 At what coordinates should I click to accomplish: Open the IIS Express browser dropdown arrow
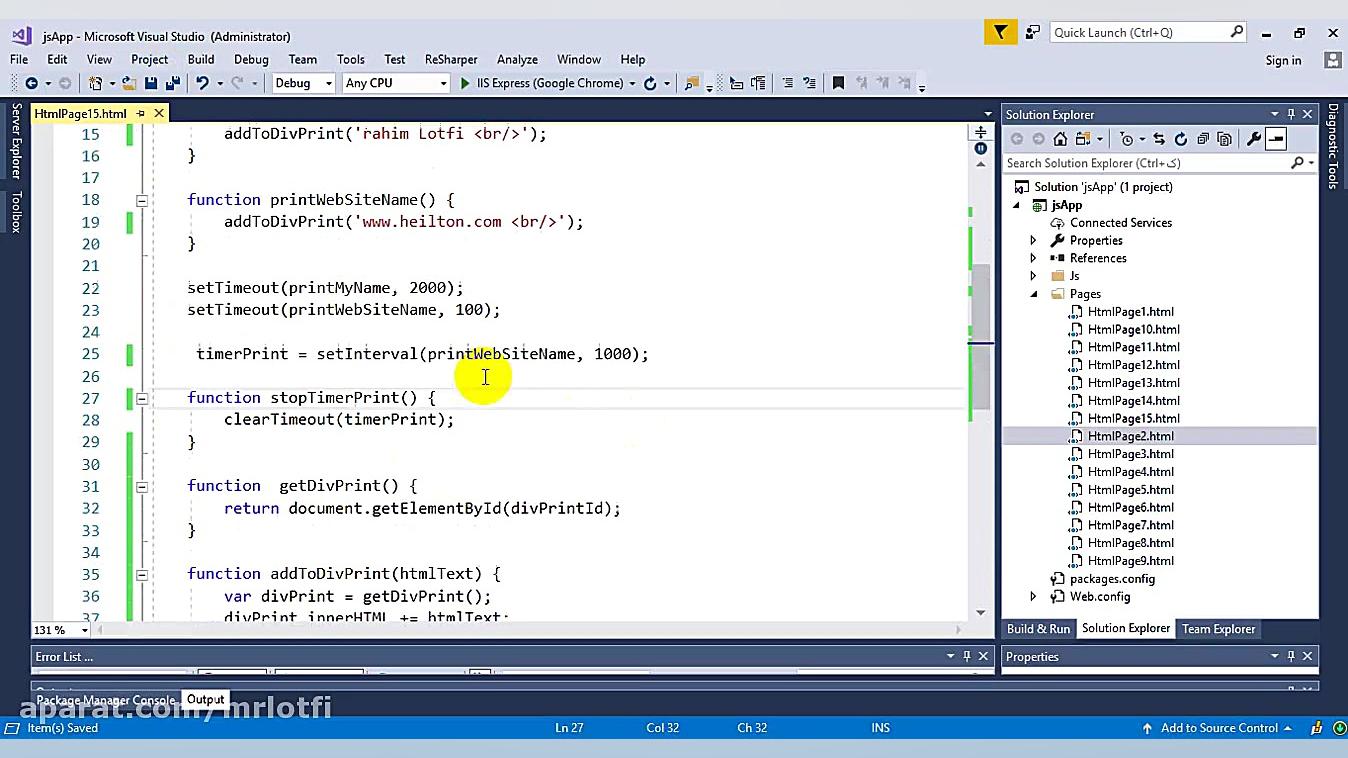(x=632, y=84)
